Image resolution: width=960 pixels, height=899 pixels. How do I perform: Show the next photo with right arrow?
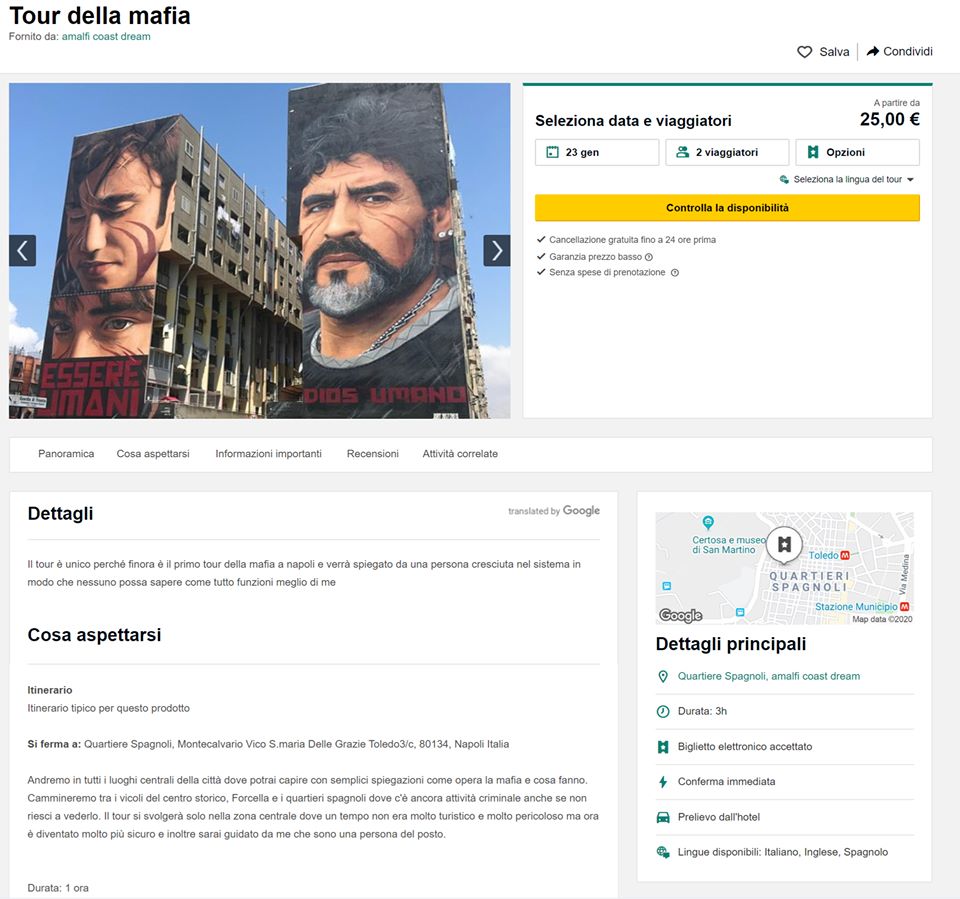click(497, 251)
